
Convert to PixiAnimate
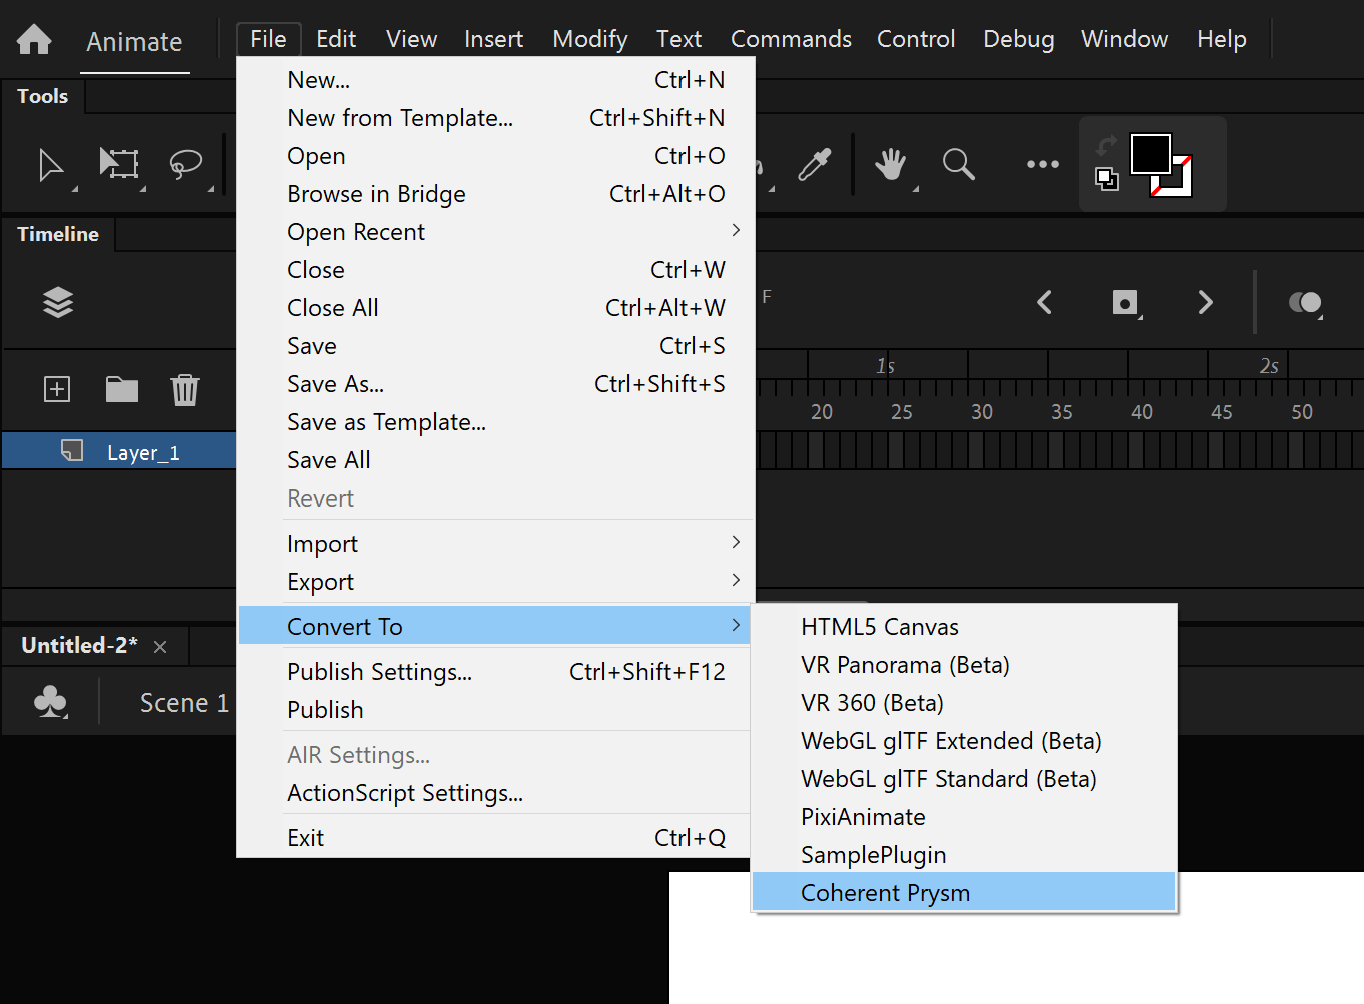(x=964, y=817)
